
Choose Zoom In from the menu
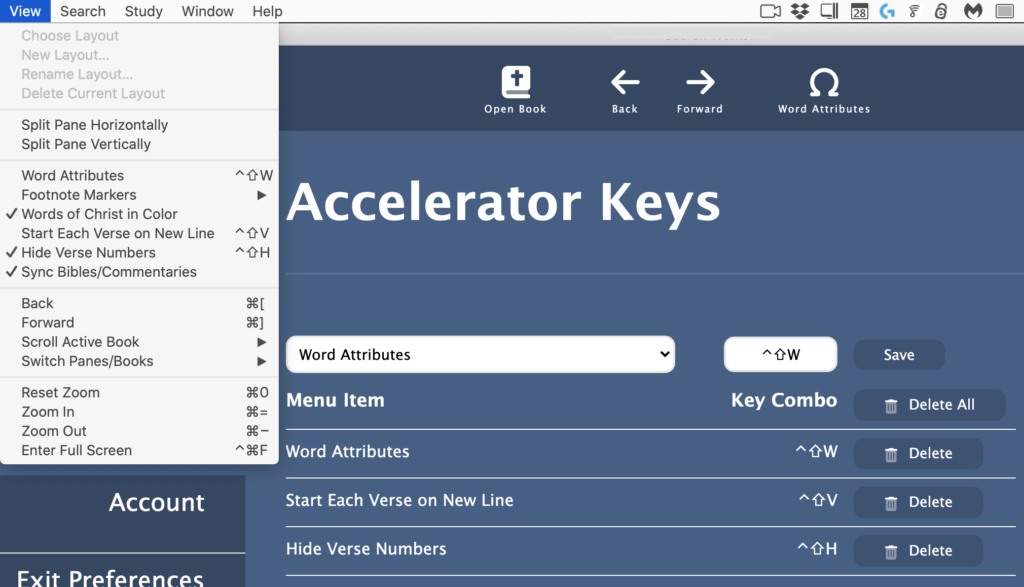(139, 412)
